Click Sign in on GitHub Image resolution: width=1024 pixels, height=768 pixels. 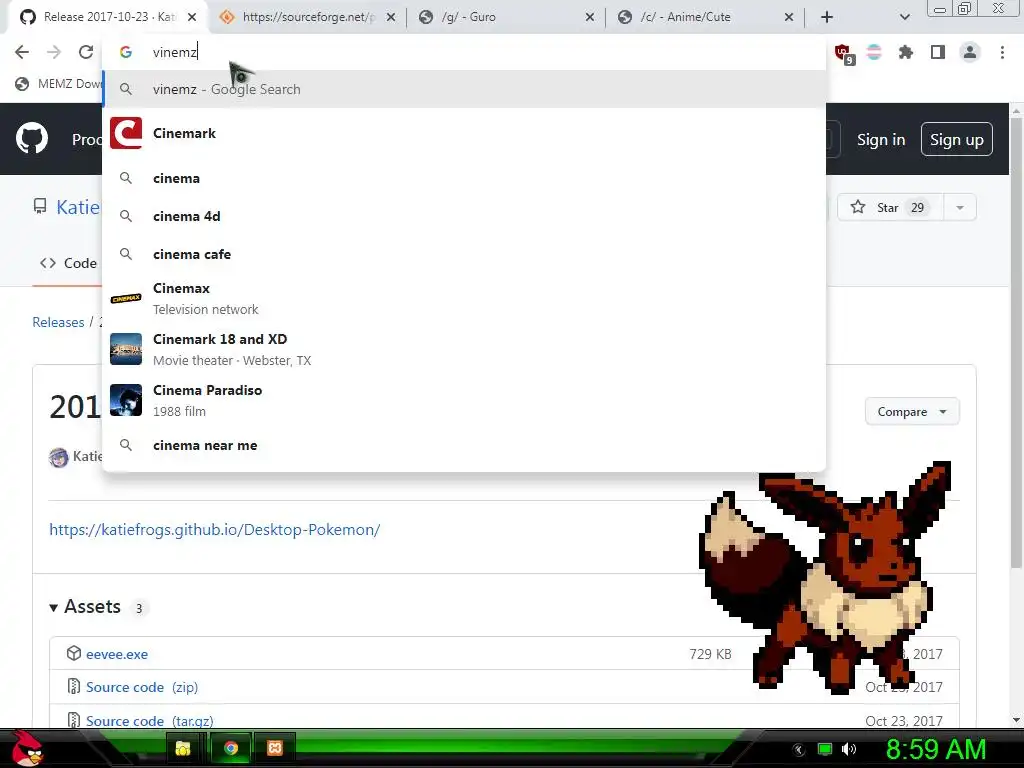[x=881, y=140]
